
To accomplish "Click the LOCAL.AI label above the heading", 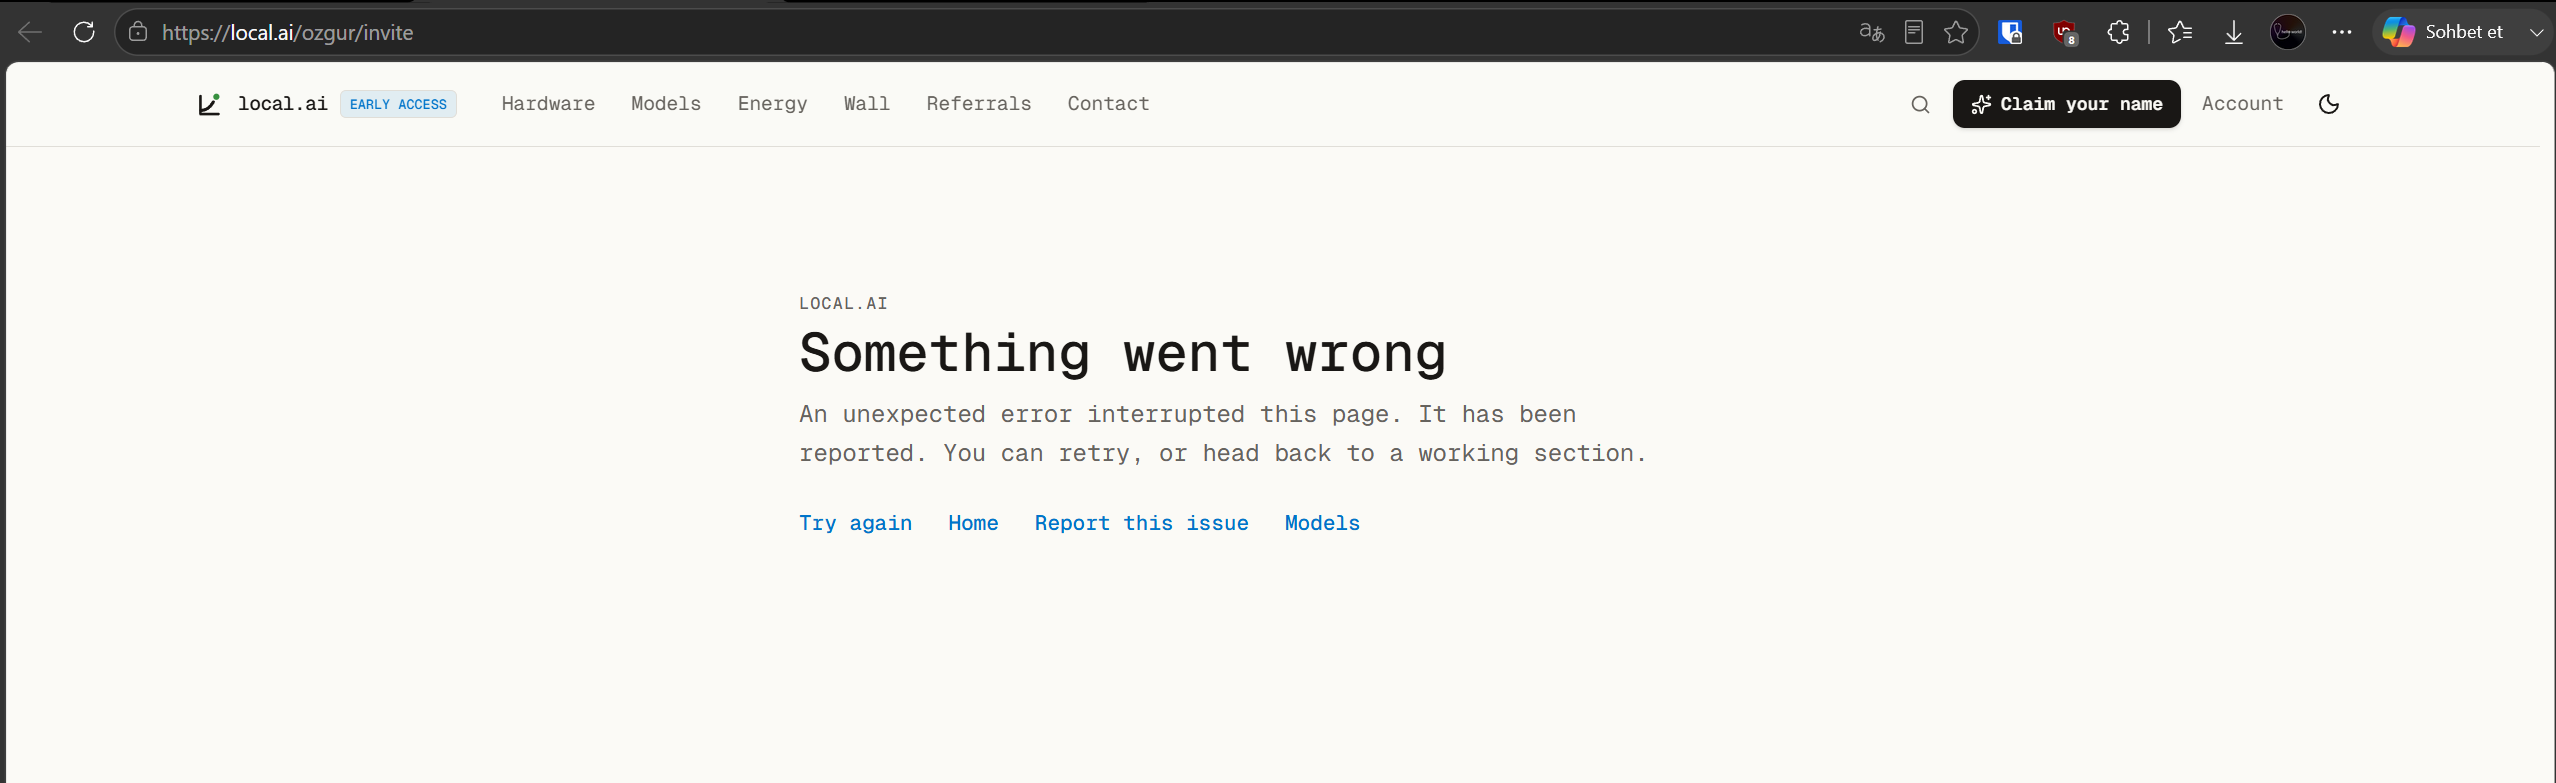I will pos(843,303).
